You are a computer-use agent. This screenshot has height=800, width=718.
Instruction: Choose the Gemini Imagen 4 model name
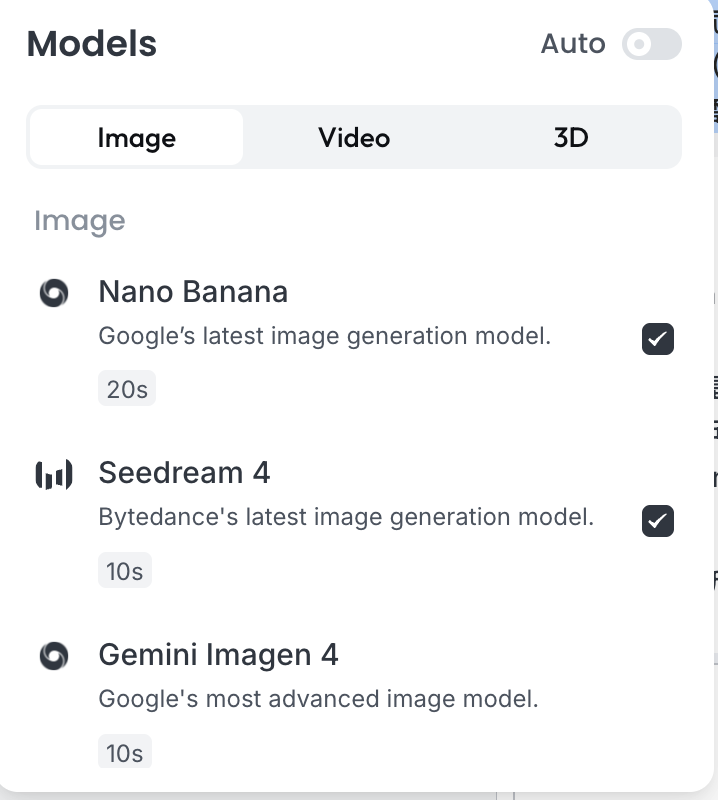point(218,655)
